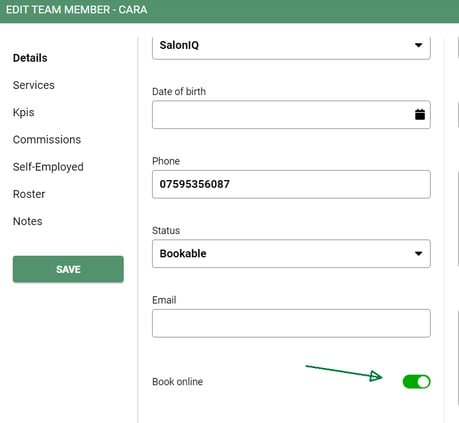
Task: Open the Notes section
Action: click(x=28, y=221)
